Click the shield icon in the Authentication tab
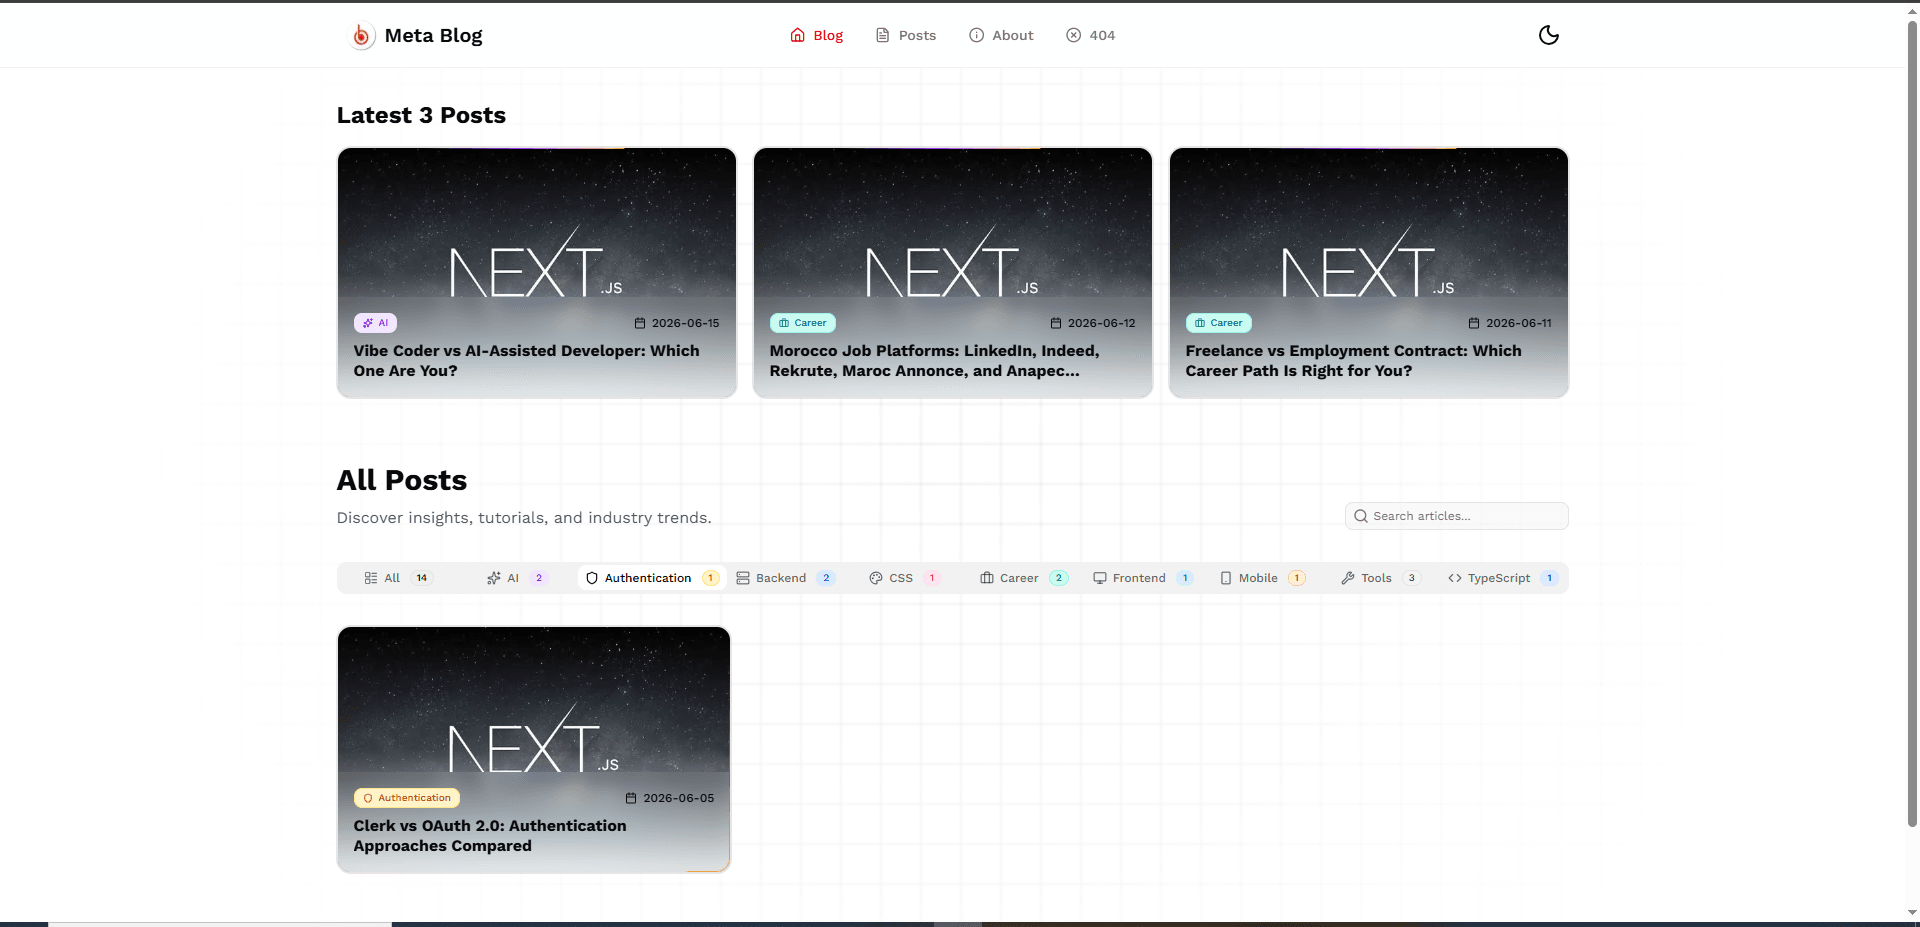The height and width of the screenshot is (927, 1920). point(592,578)
